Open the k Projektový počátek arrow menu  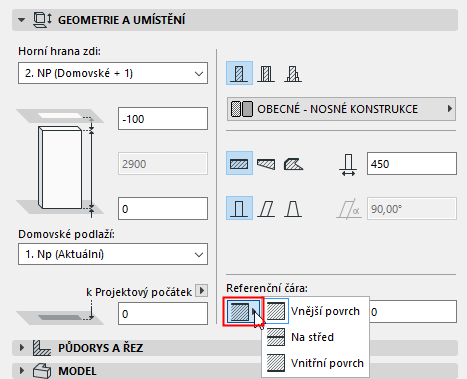click(201, 291)
